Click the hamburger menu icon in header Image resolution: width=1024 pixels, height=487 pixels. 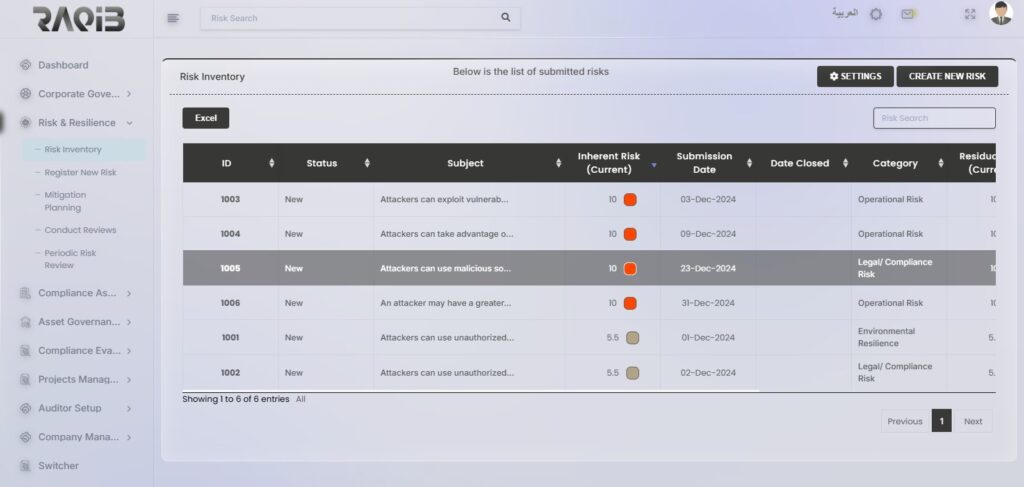(173, 17)
